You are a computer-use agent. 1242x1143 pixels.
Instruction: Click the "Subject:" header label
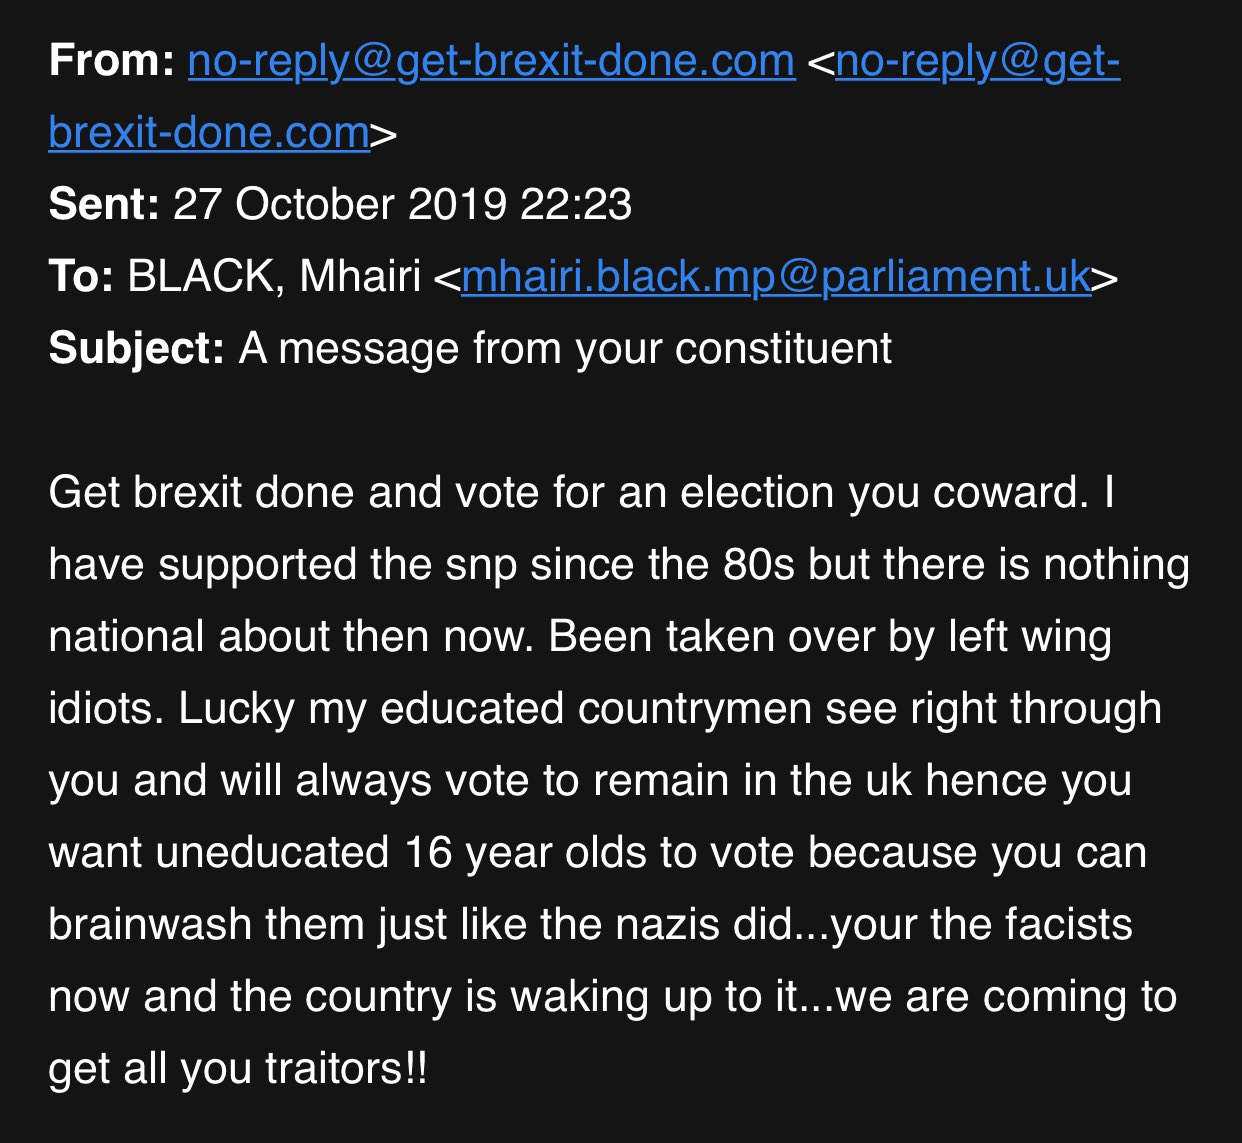[x=136, y=349]
